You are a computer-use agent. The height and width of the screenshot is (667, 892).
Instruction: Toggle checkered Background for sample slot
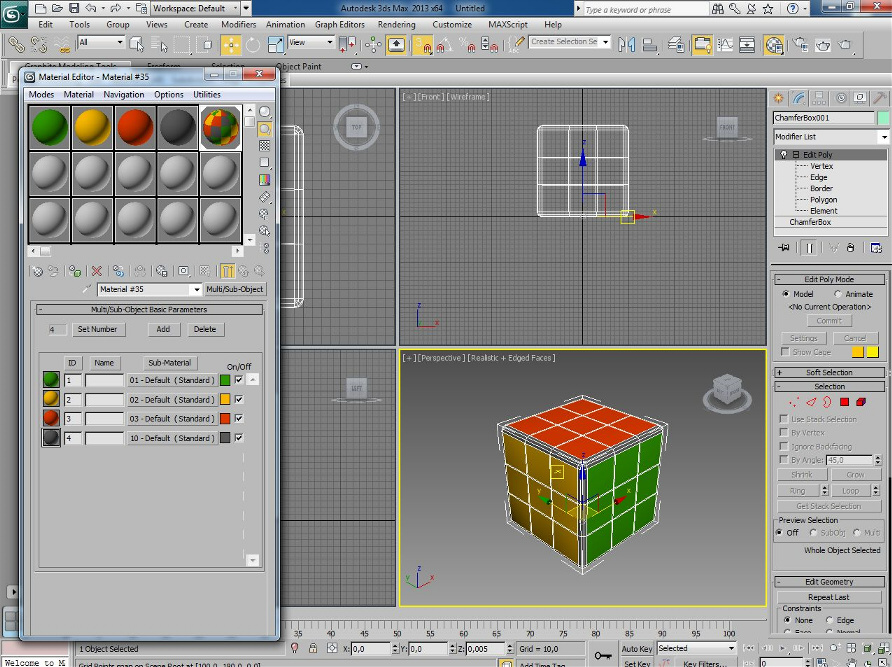265,146
